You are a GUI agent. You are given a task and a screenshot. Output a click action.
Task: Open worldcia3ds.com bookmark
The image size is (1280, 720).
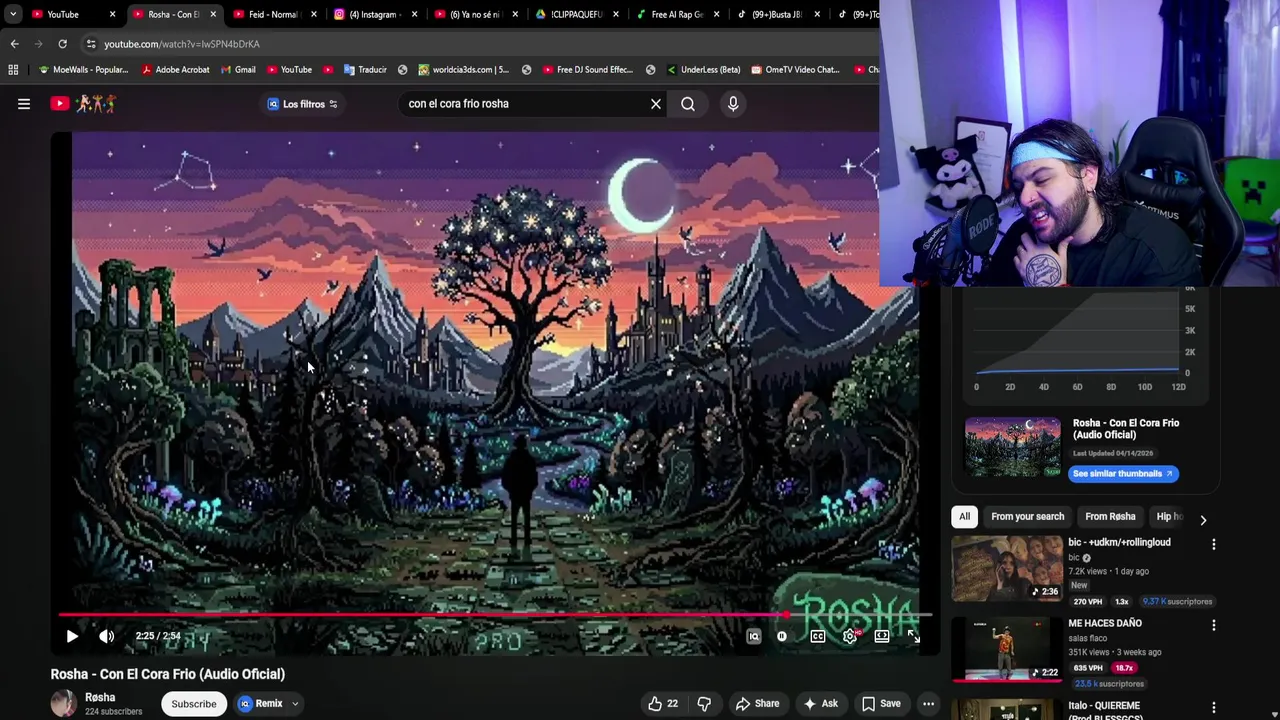[x=464, y=70]
